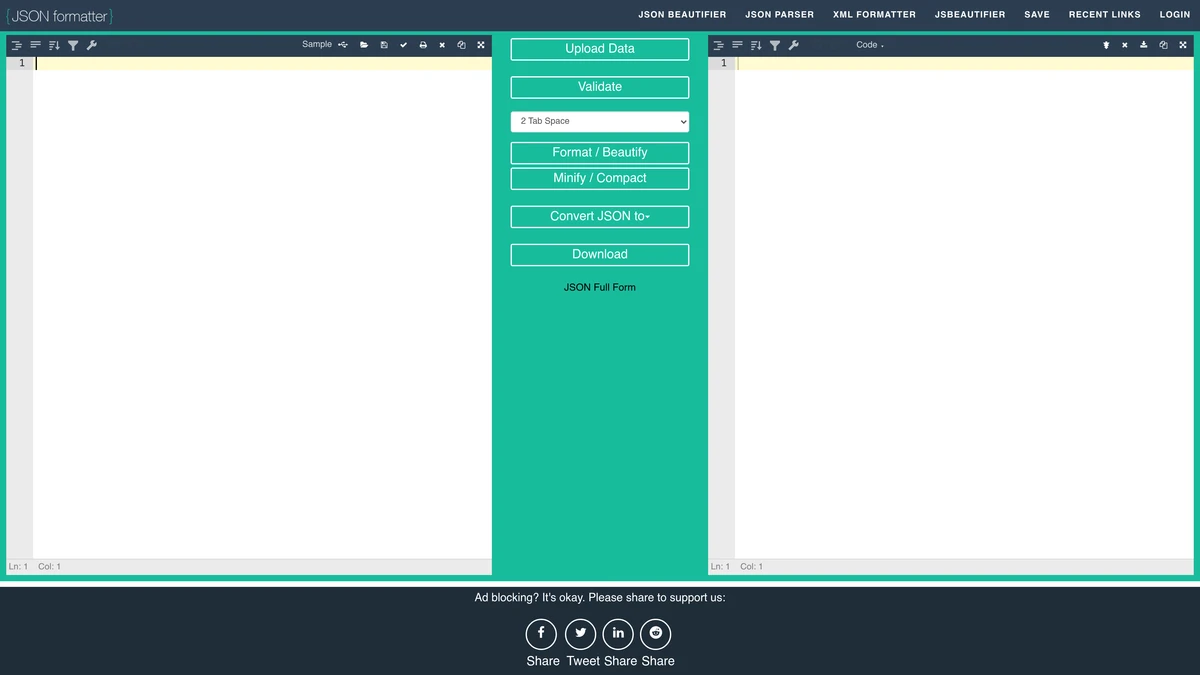This screenshot has width=1200, height=675.
Task: Validate input using the checkmark toolbar icon
Action: (403, 44)
